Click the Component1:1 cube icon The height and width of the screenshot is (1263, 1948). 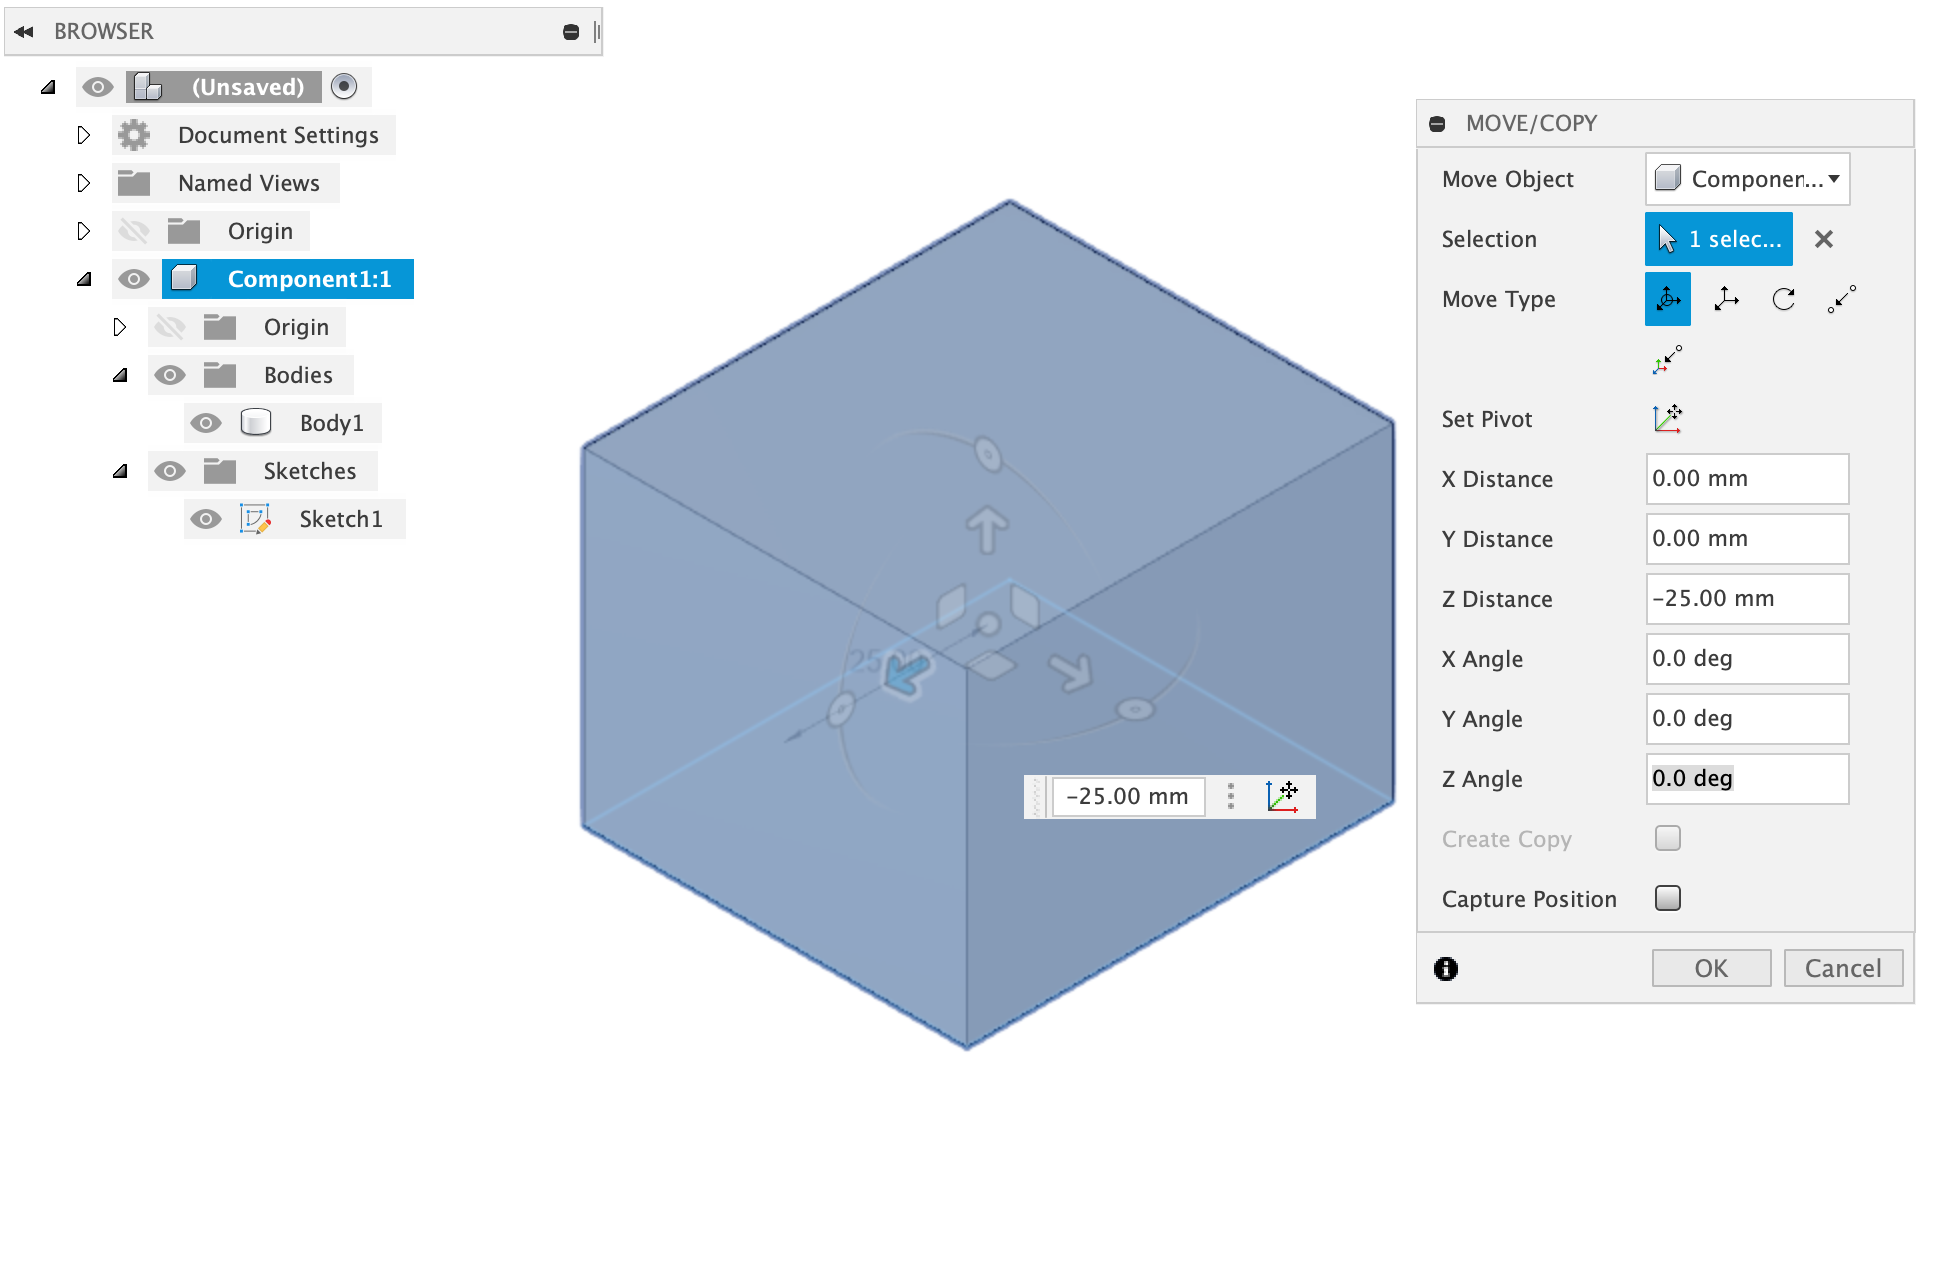click(184, 279)
